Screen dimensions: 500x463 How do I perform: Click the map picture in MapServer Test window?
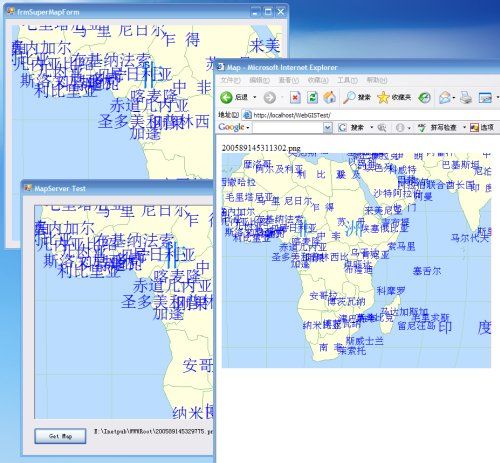(123, 312)
